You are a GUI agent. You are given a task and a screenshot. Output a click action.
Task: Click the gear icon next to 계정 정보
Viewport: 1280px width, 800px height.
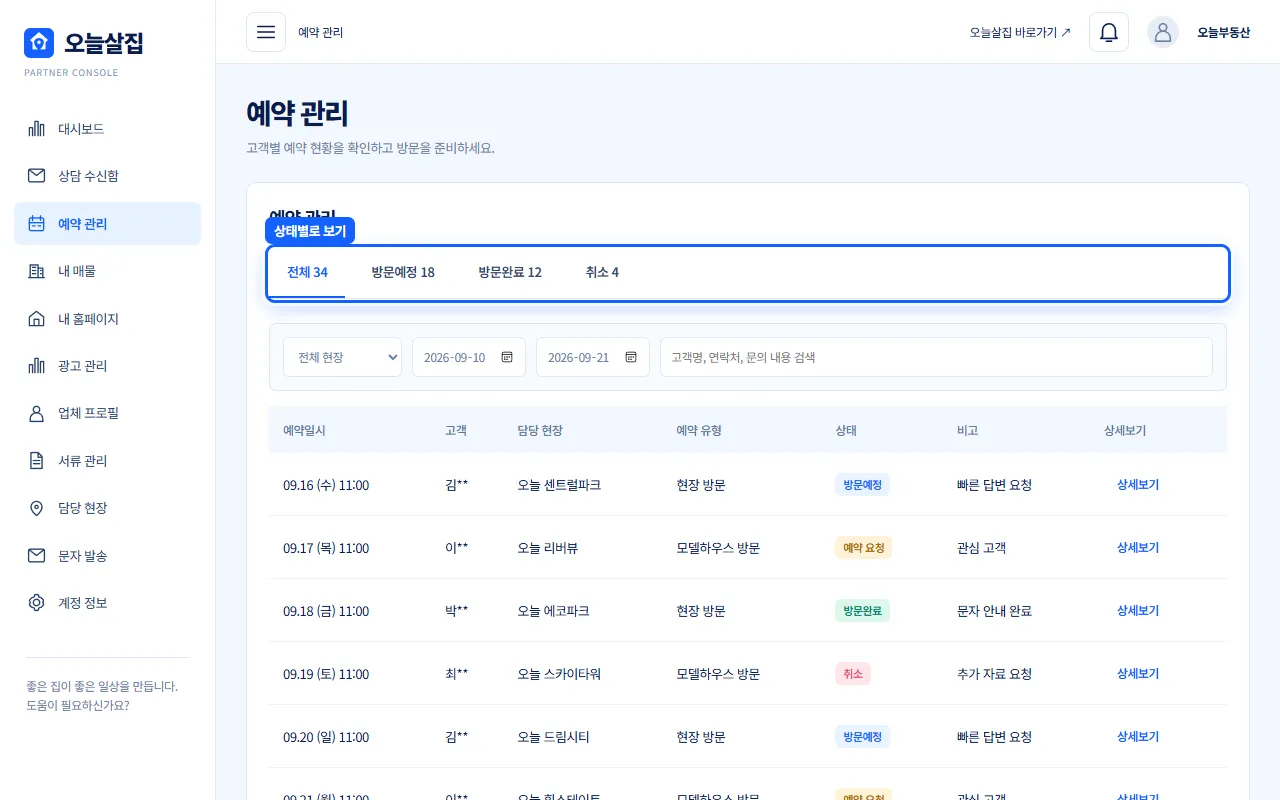(x=37, y=603)
